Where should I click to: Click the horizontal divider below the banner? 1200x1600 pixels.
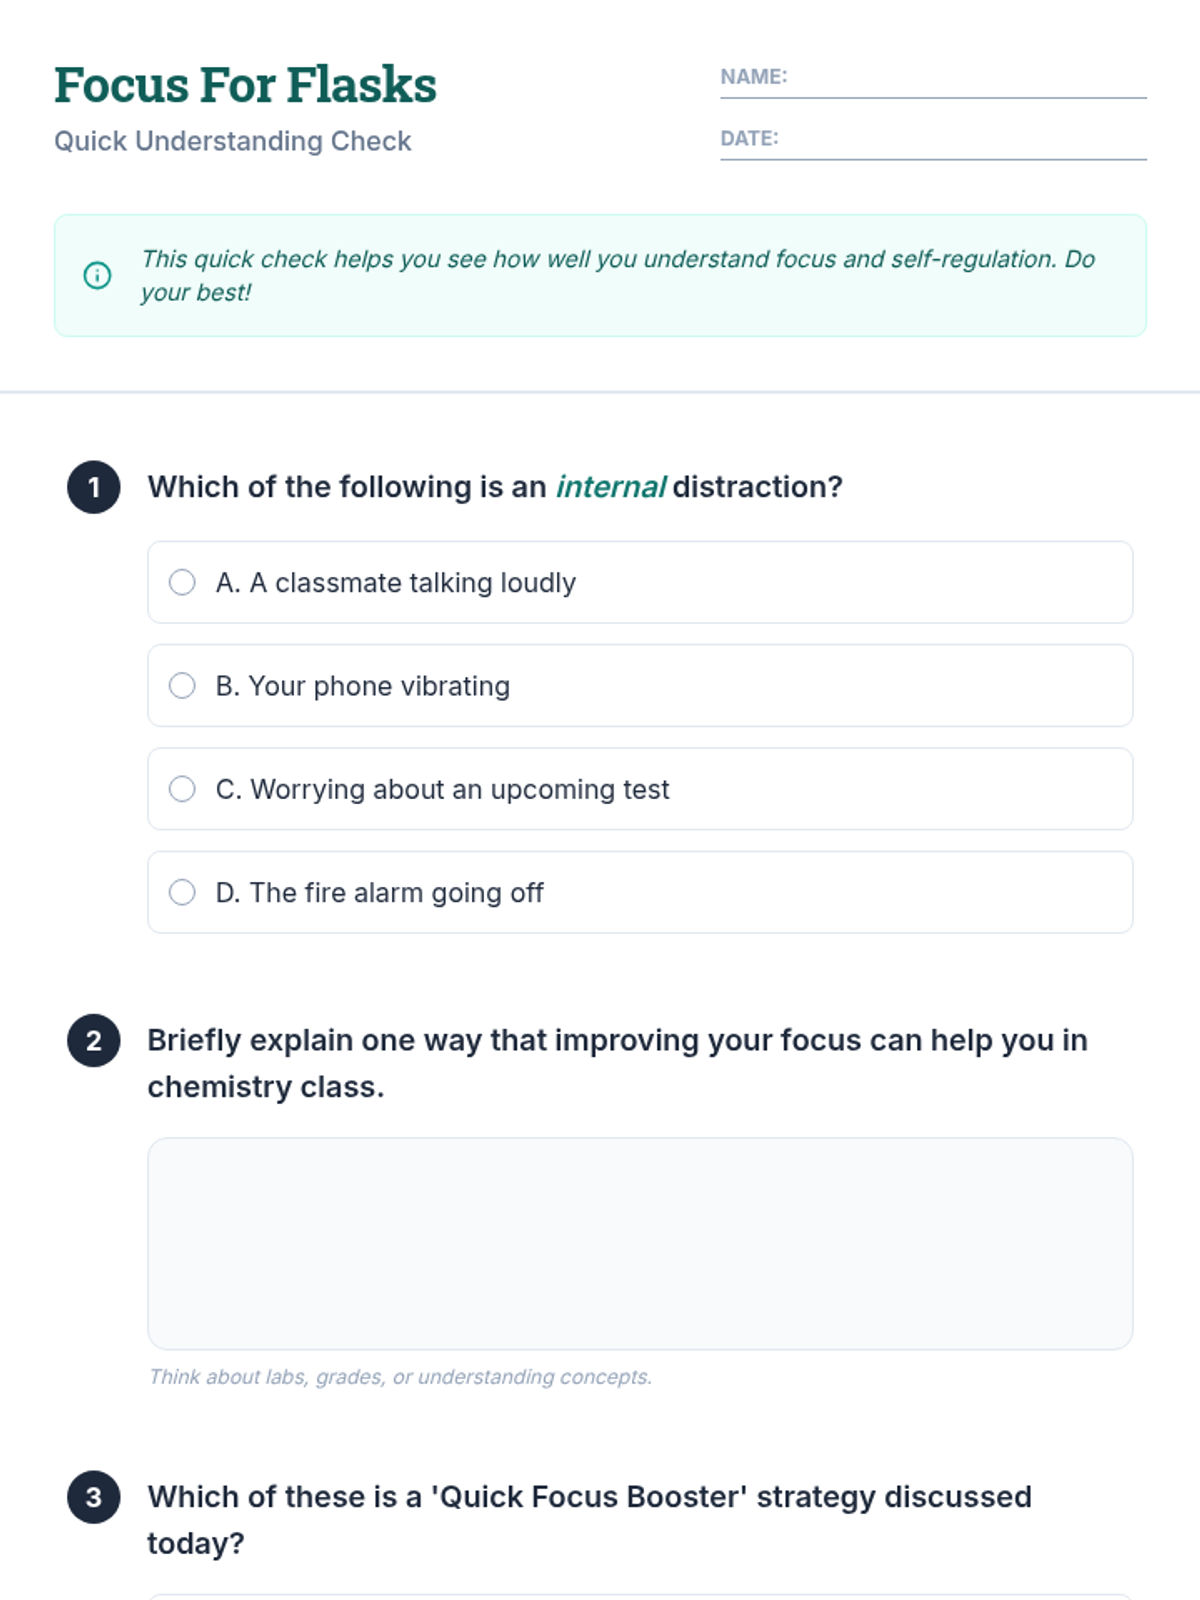tap(600, 392)
